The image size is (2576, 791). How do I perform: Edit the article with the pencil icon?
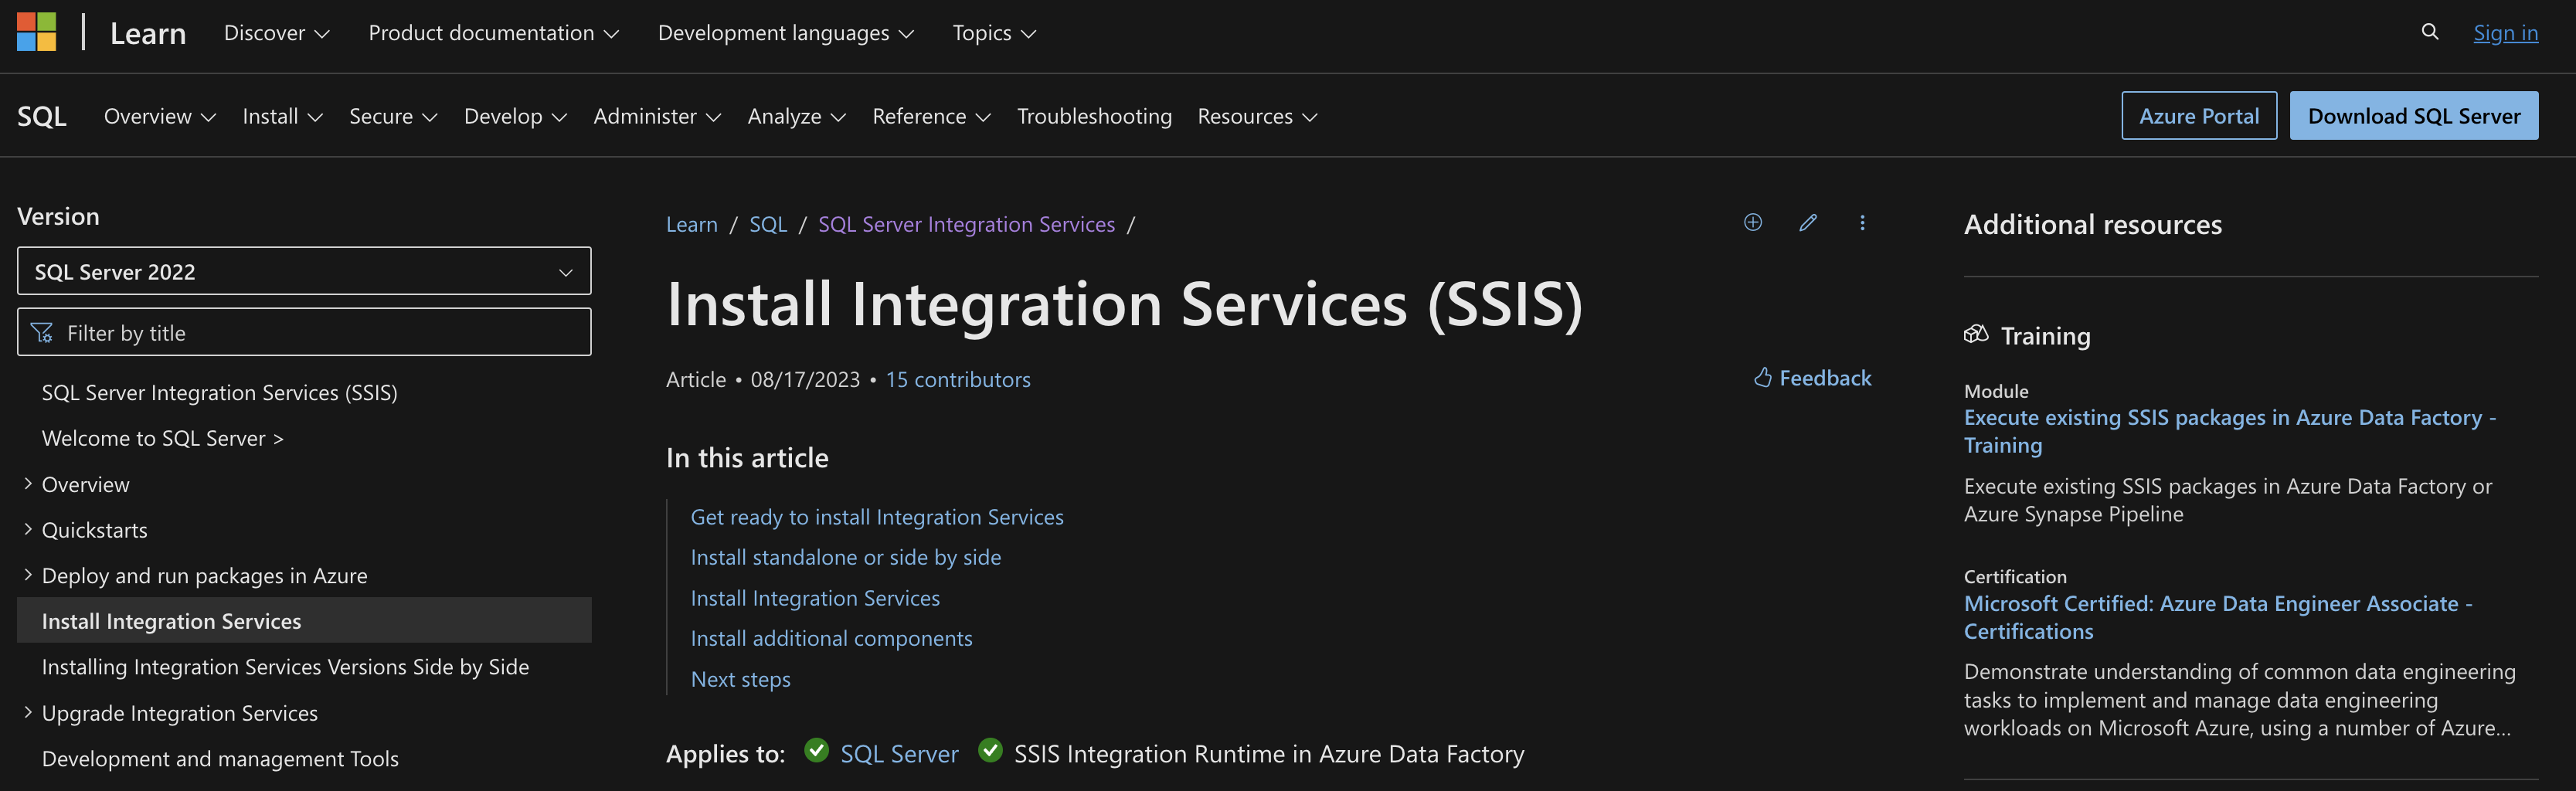[1807, 222]
